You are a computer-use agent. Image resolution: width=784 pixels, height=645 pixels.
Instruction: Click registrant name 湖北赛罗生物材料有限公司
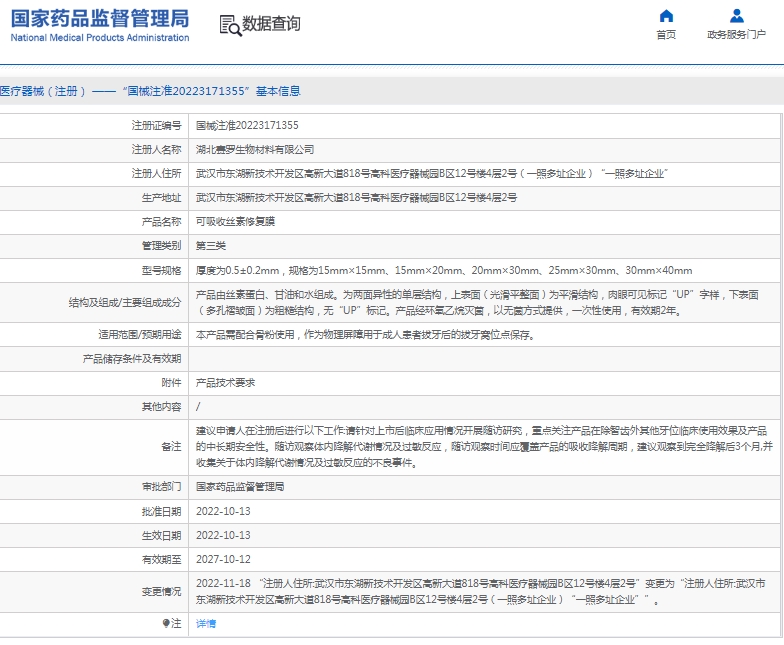(255, 149)
